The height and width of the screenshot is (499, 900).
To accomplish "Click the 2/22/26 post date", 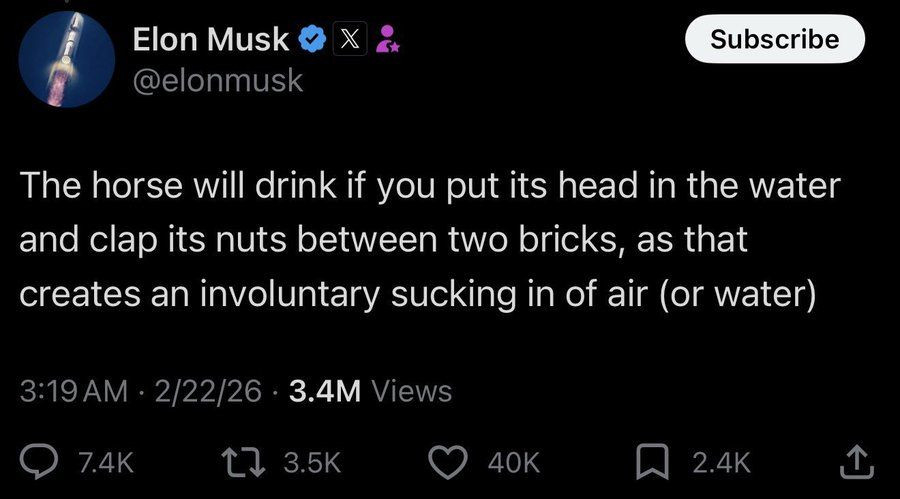I will [x=208, y=391].
